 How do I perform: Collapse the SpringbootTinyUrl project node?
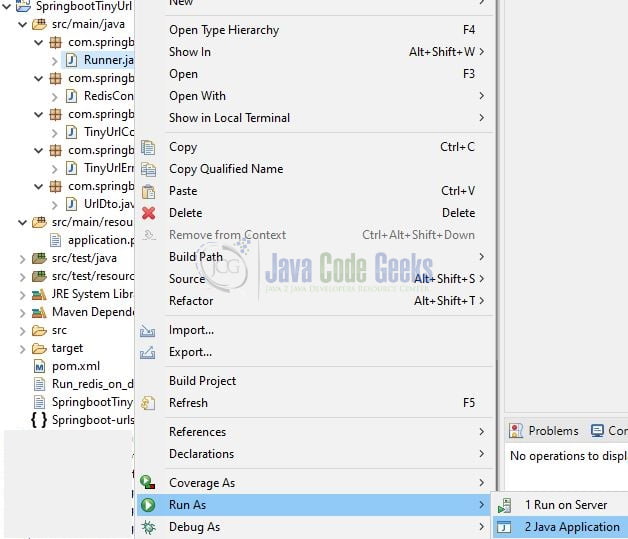coord(6,6)
